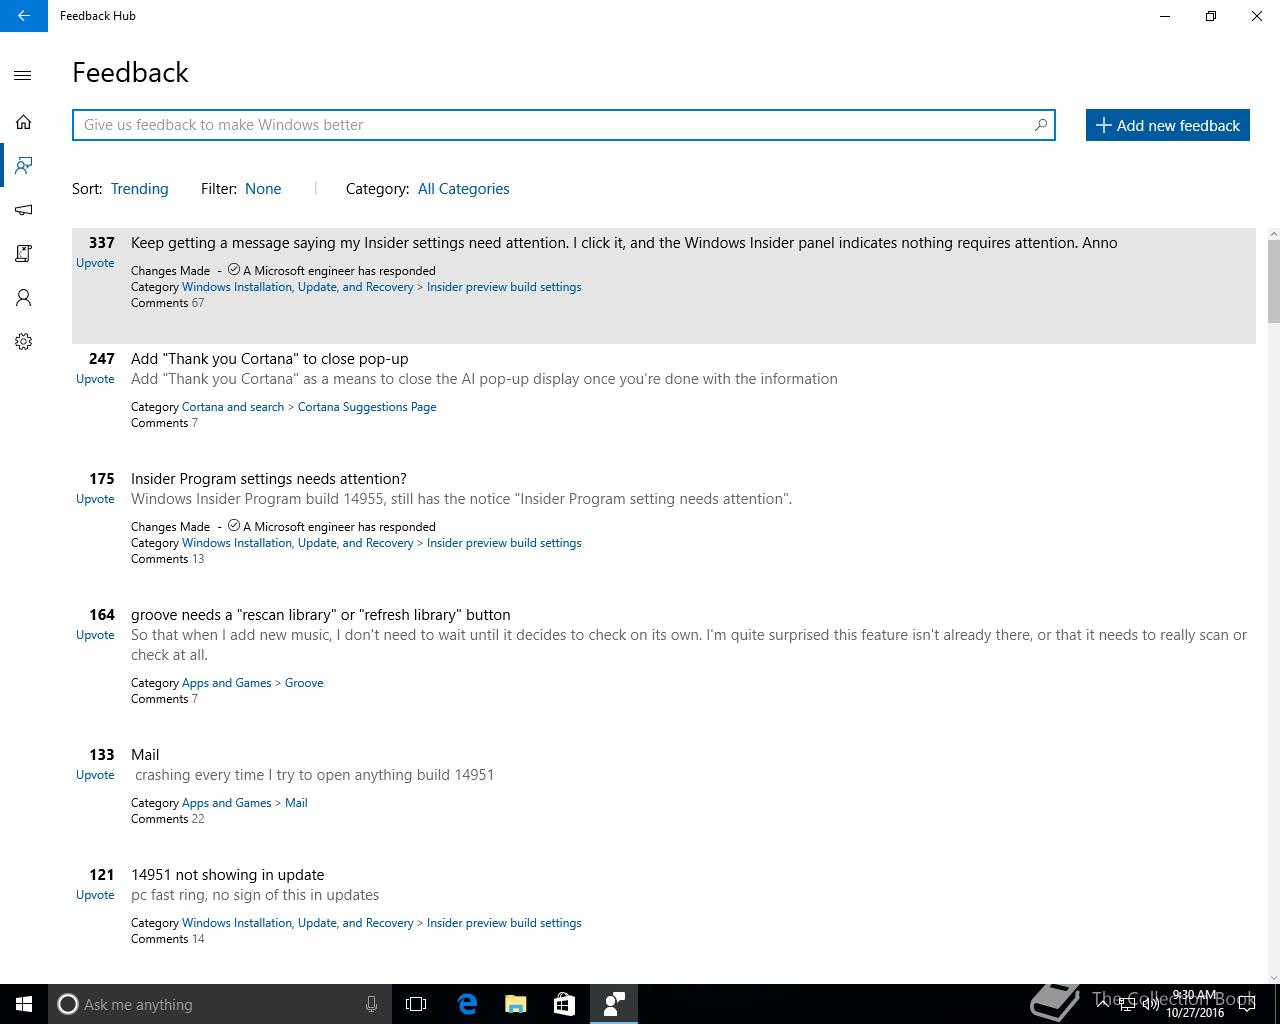
Task: Open Insider preview build settings link in 14951 item
Action: coord(504,923)
